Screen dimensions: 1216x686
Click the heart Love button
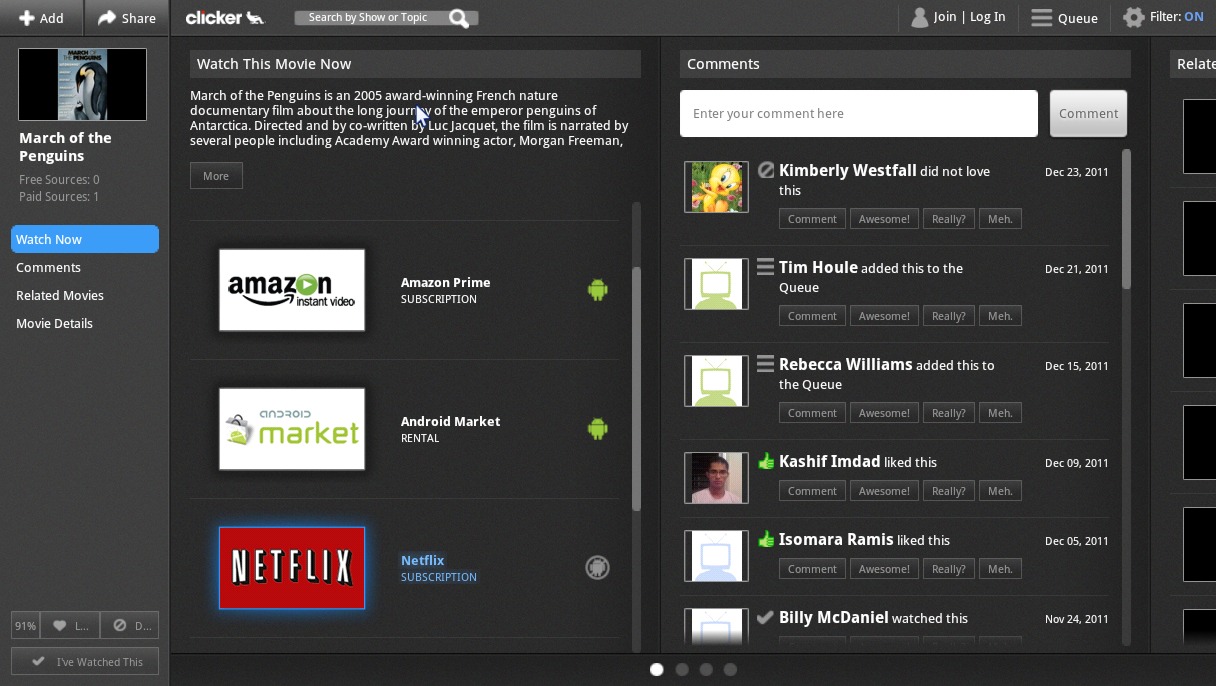tap(70, 626)
